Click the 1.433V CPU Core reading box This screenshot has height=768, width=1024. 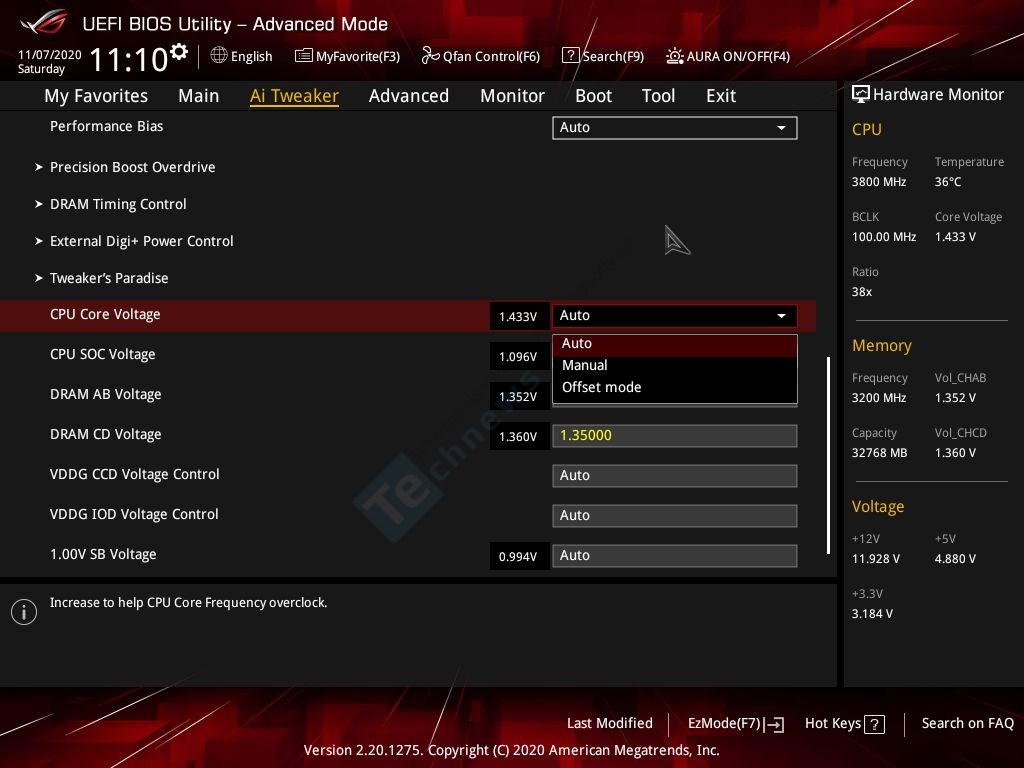[519, 317]
